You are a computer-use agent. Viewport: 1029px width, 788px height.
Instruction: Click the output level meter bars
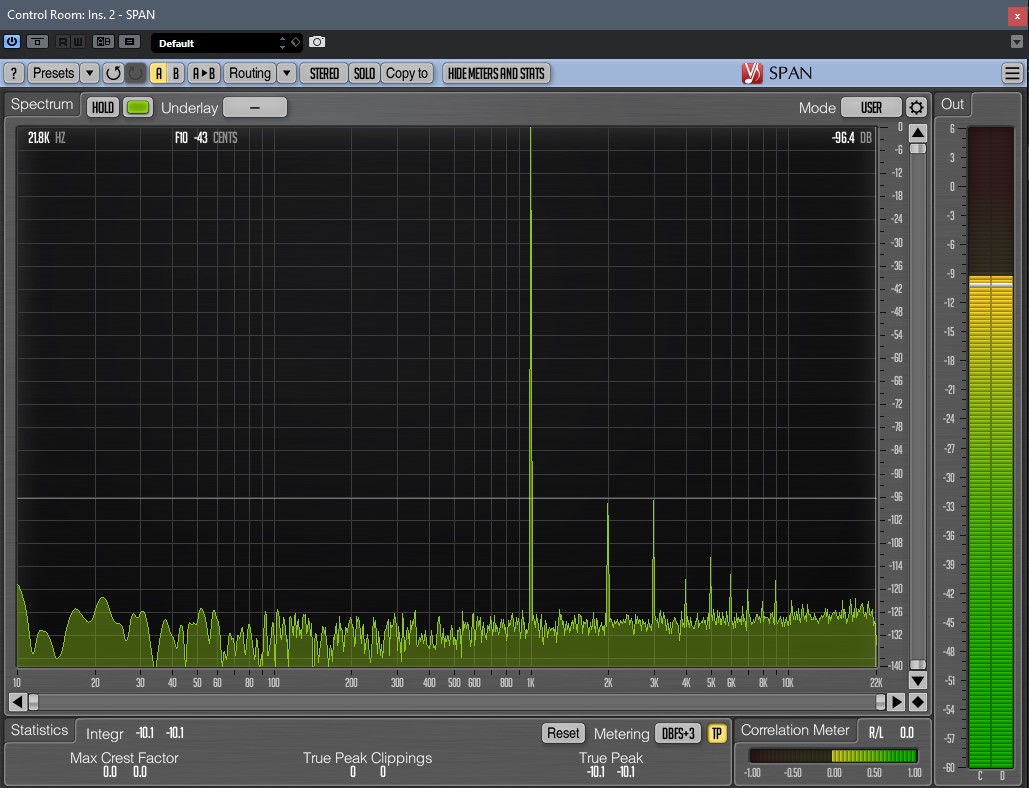[x=991, y=447]
